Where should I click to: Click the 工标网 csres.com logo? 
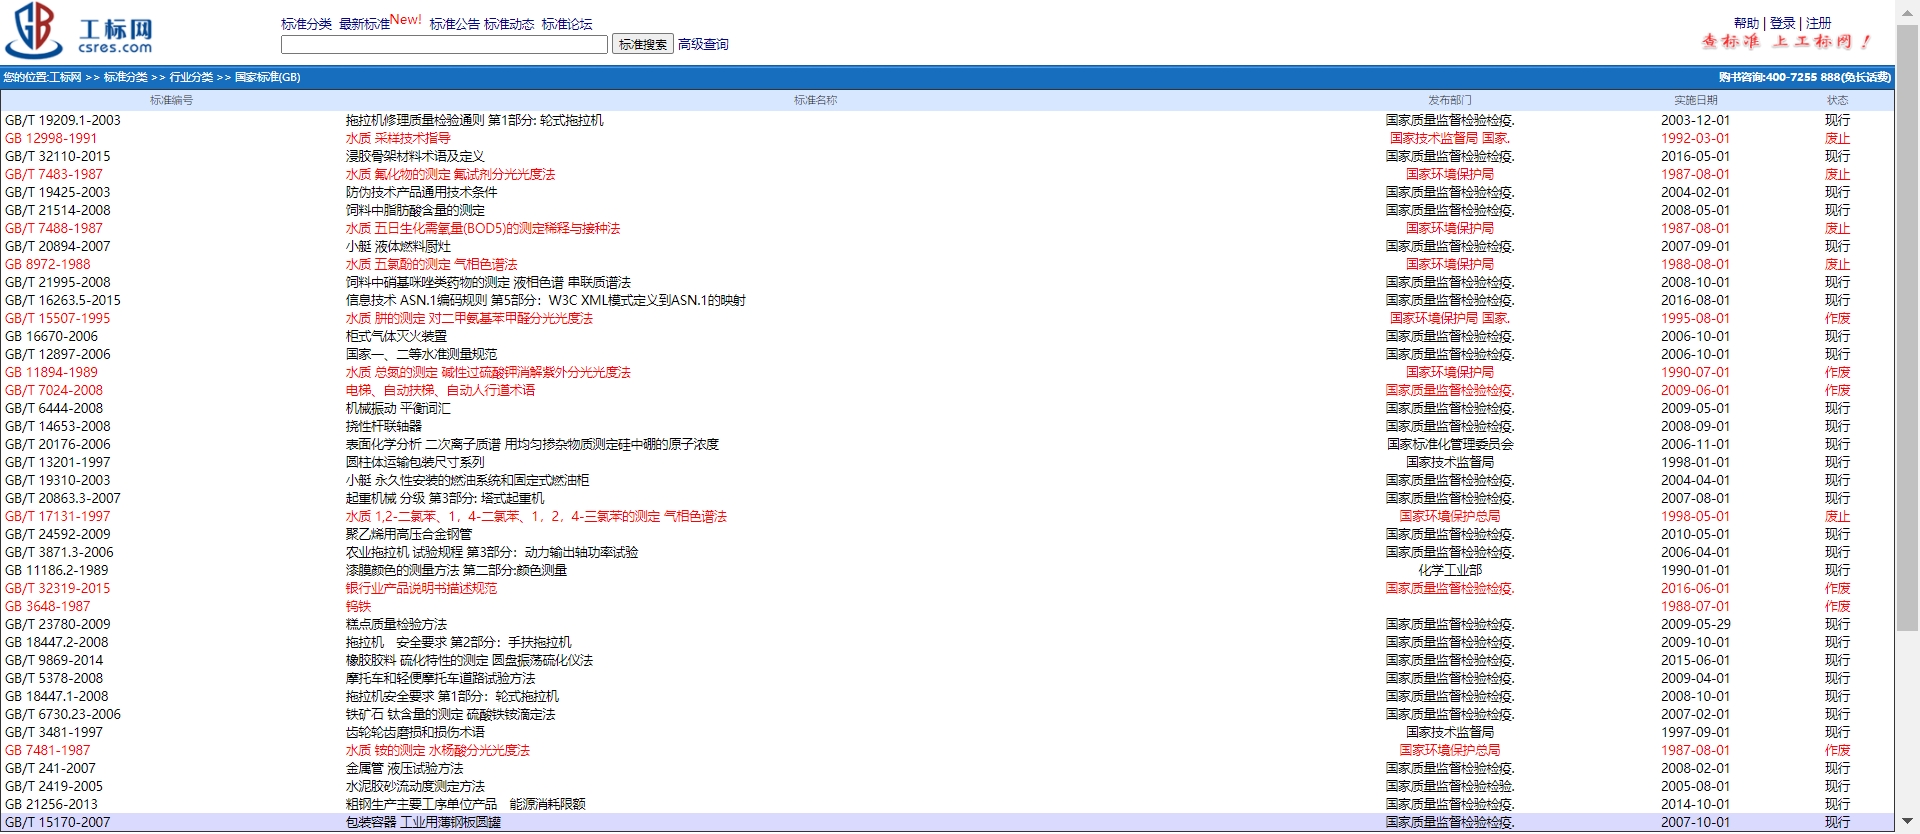80,30
